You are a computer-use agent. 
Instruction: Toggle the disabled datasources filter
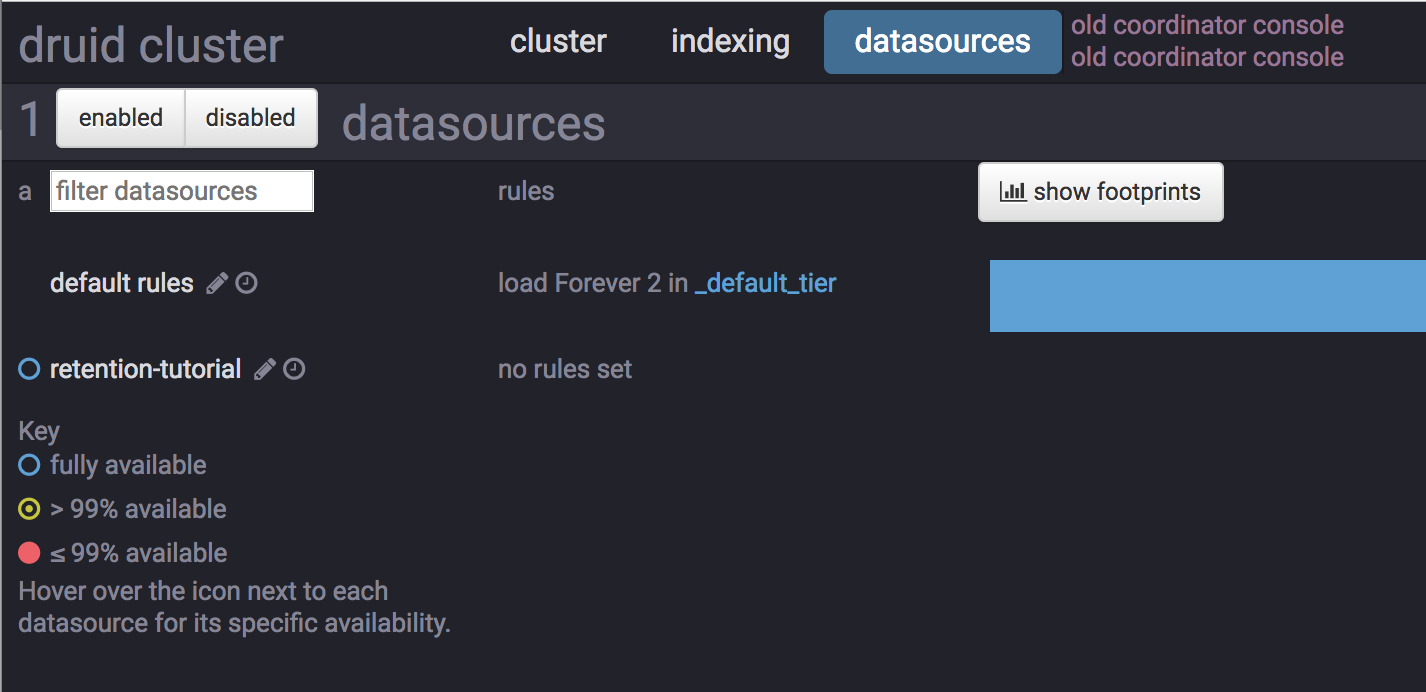tap(251, 118)
